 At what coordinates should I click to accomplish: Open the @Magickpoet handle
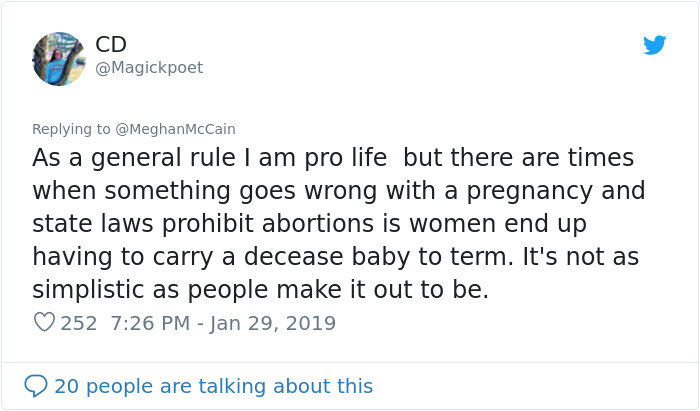coord(149,68)
